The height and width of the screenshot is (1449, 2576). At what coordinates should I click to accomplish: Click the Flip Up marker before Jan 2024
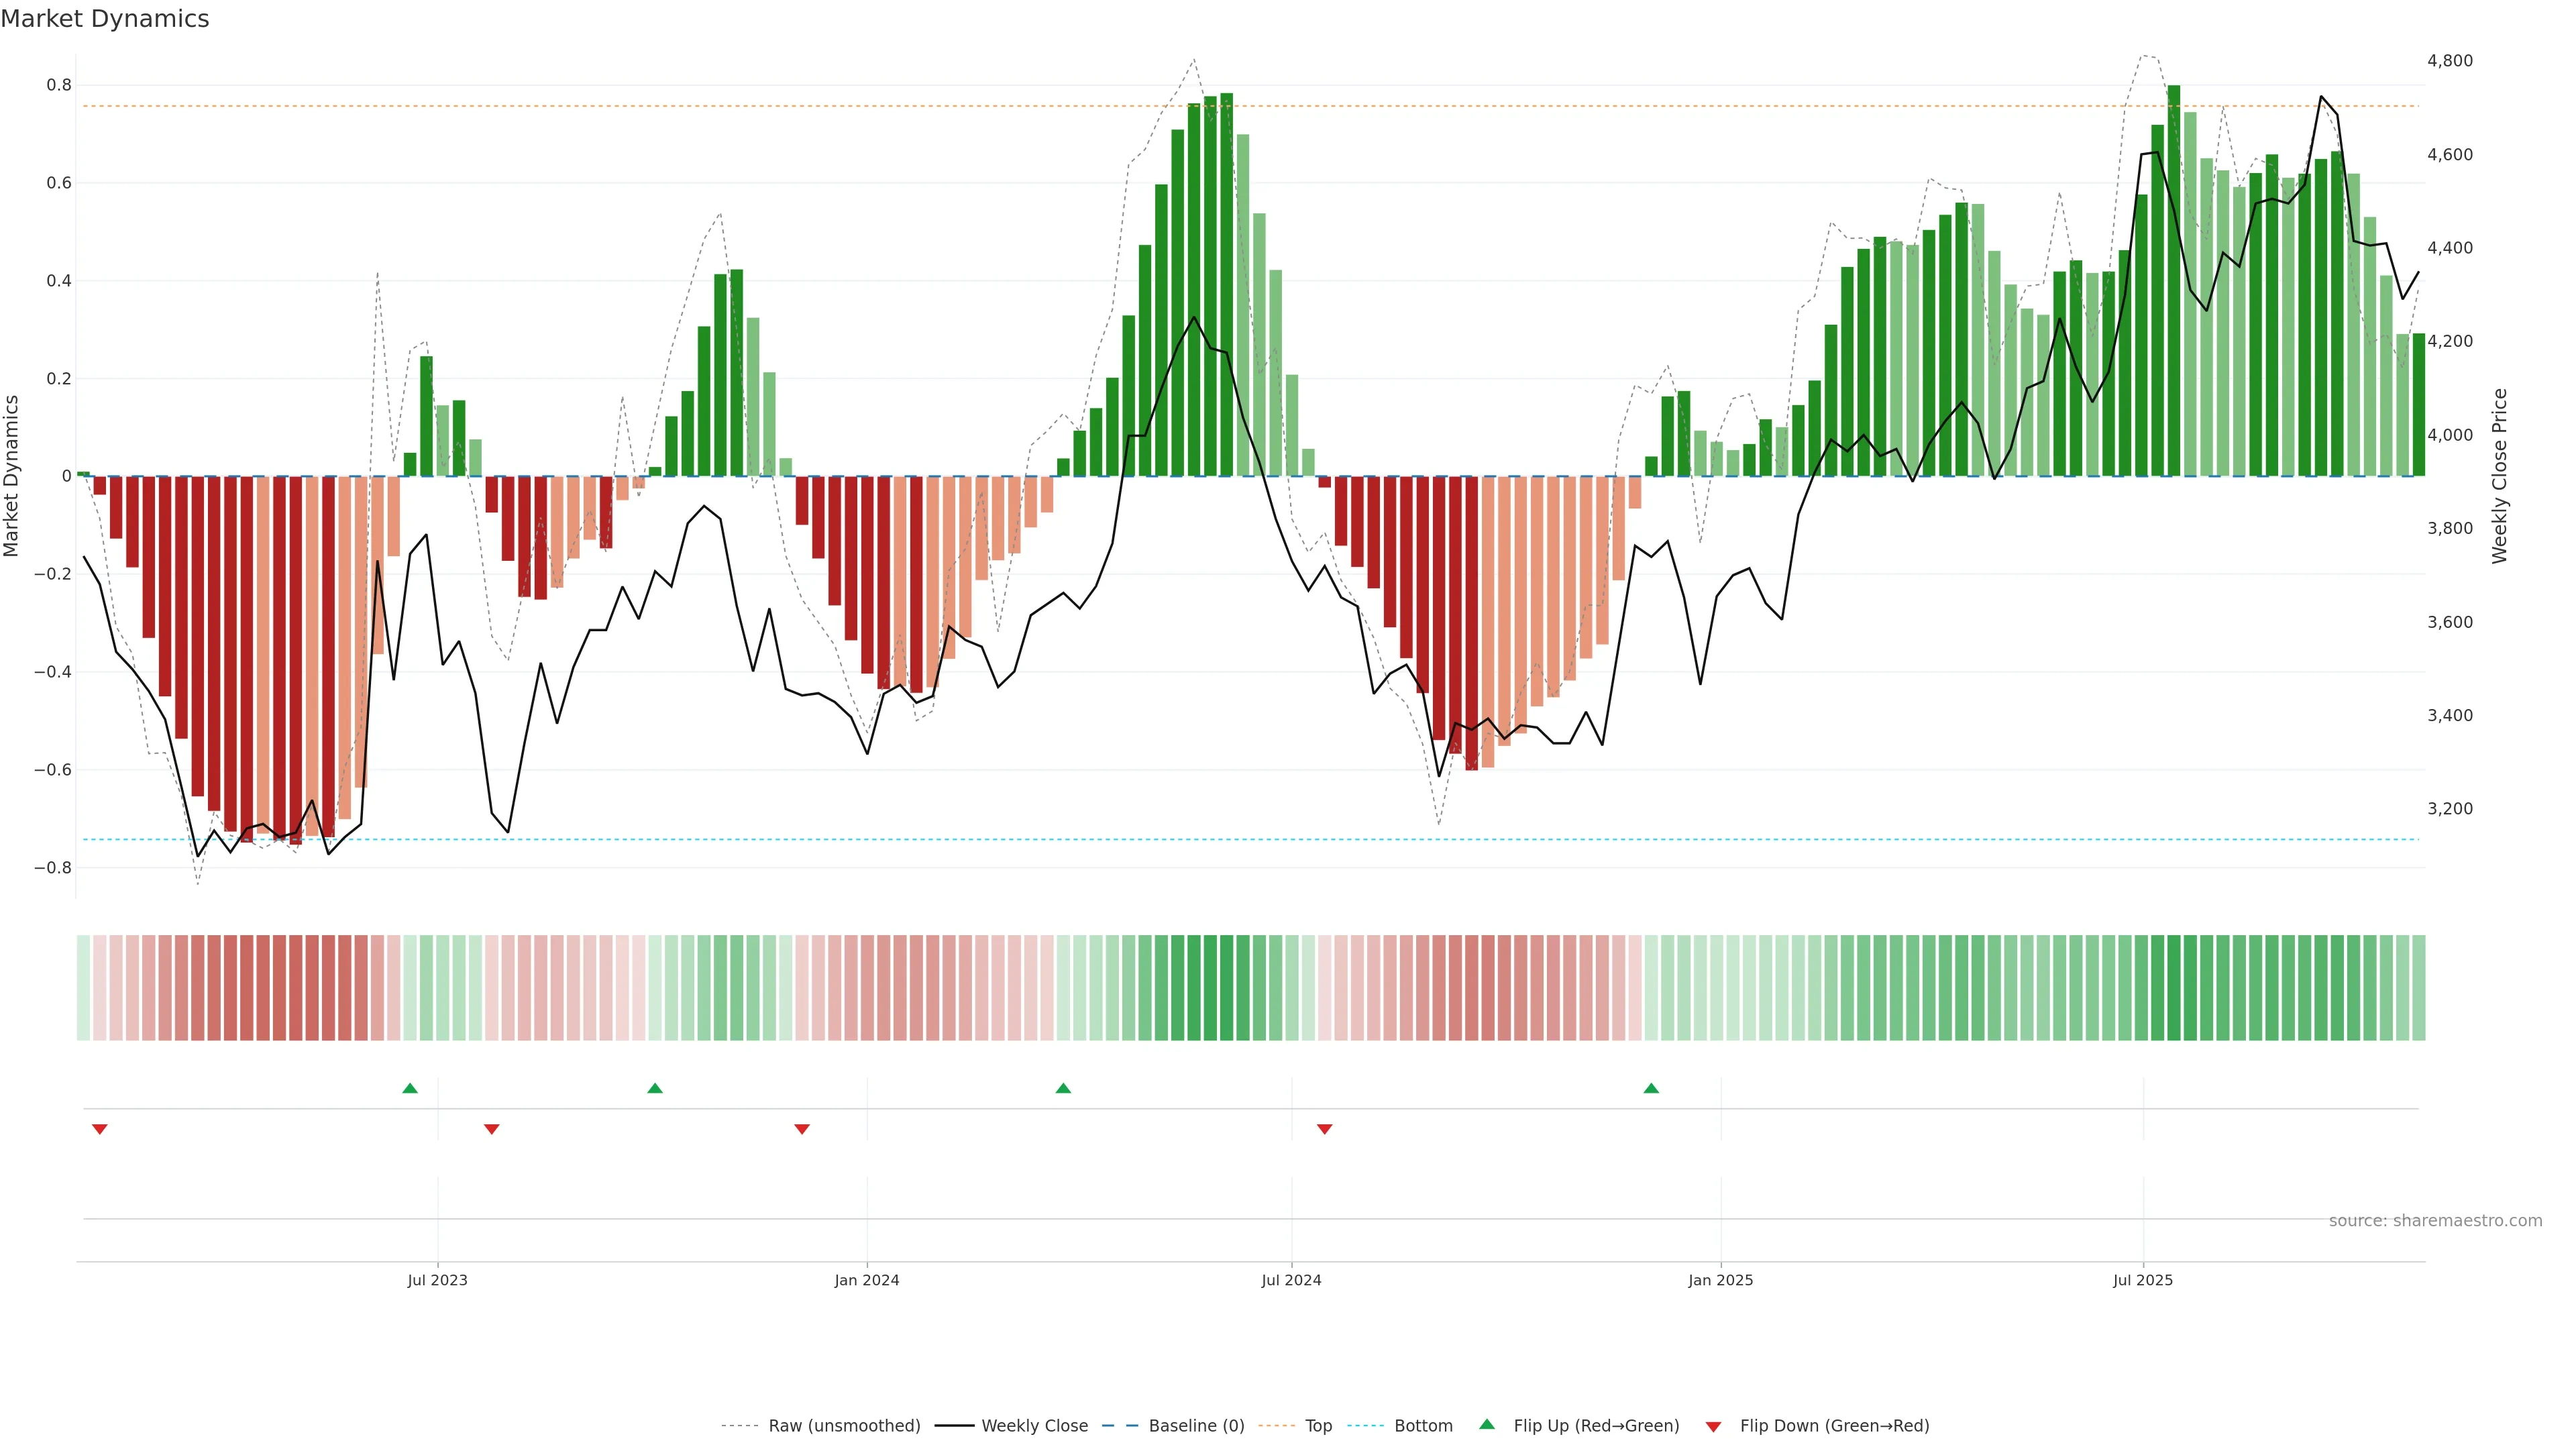[x=655, y=1088]
